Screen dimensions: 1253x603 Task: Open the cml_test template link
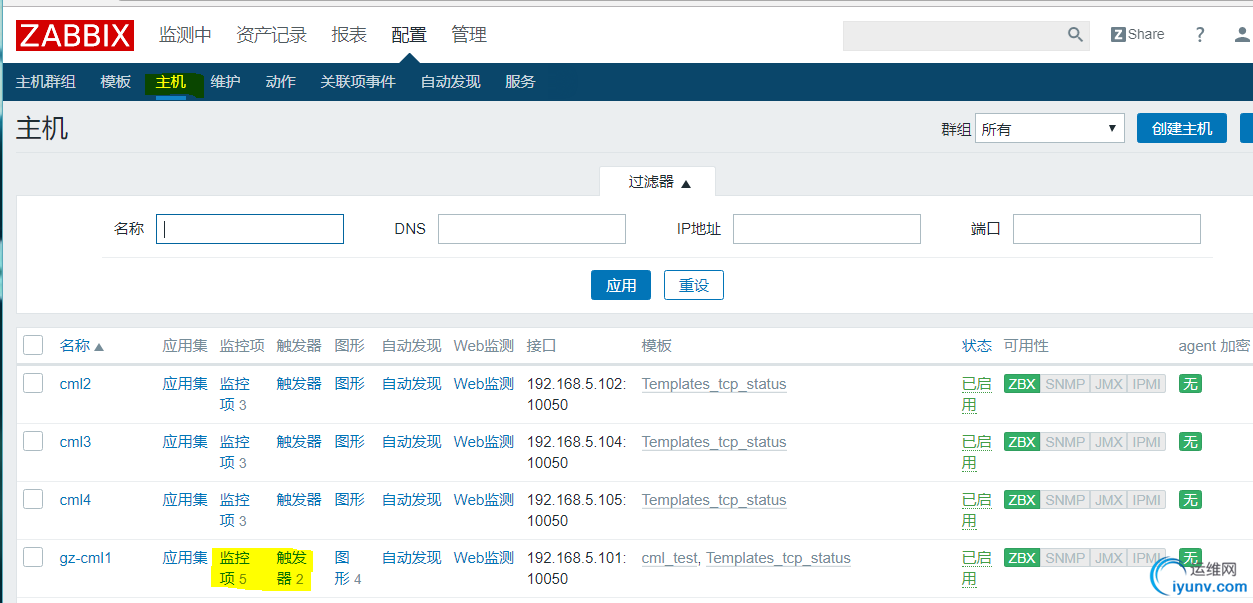(x=670, y=558)
